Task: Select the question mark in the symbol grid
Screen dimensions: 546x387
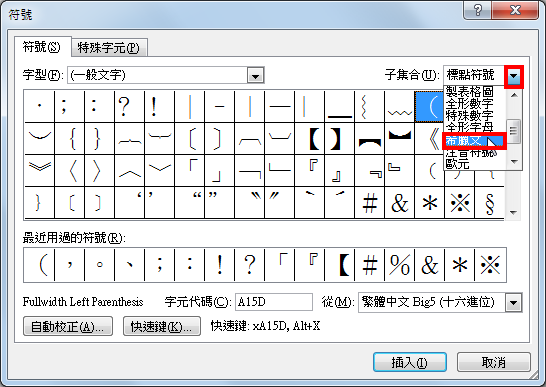Action: pos(129,106)
